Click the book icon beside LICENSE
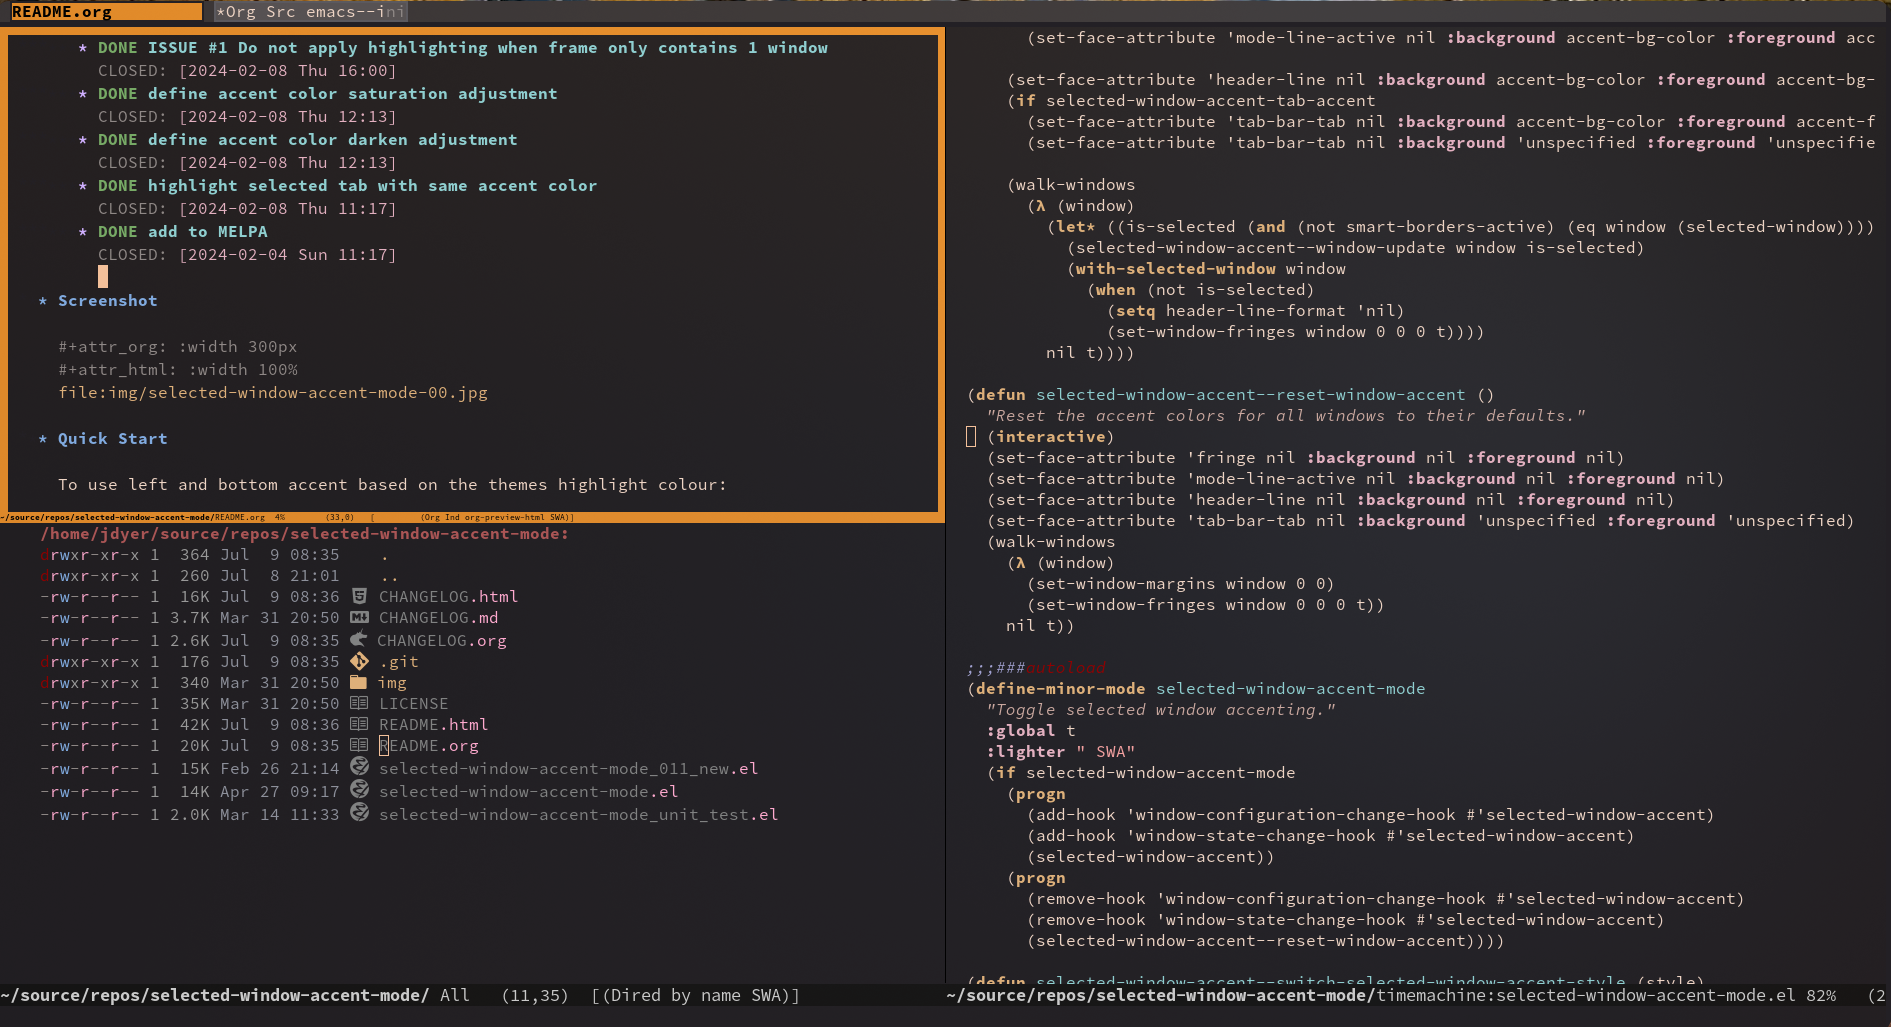This screenshot has height=1027, width=1891. 360,703
